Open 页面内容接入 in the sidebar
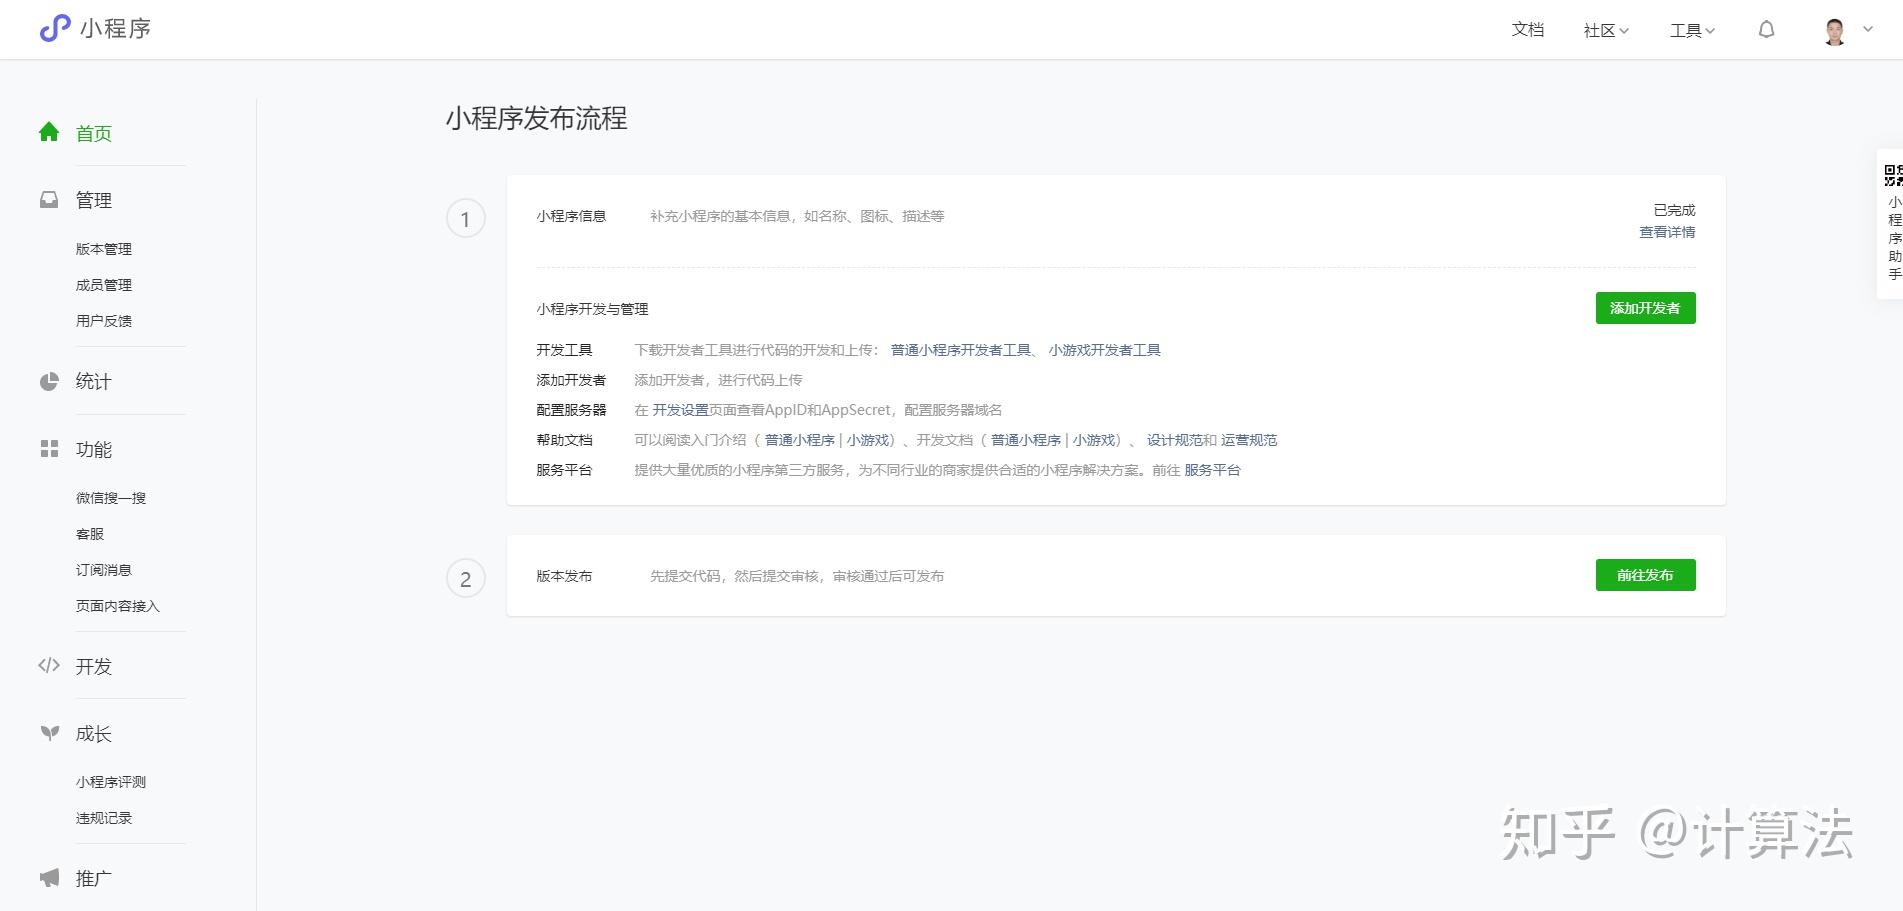Image resolution: width=1903 pixels, height=911 pixels. click(x=118, y=606)
